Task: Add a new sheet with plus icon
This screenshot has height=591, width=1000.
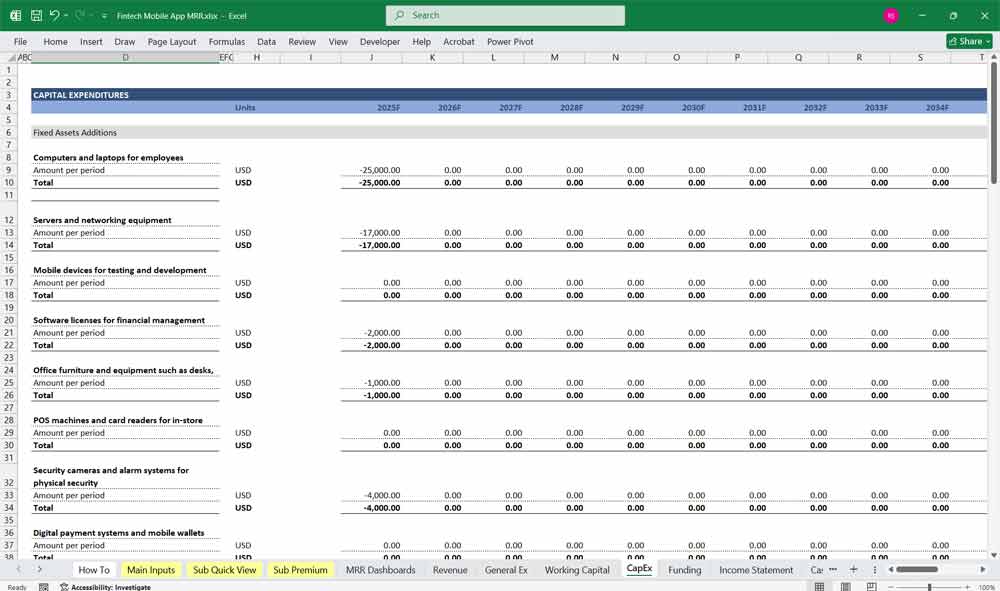Action: point(853,570)
